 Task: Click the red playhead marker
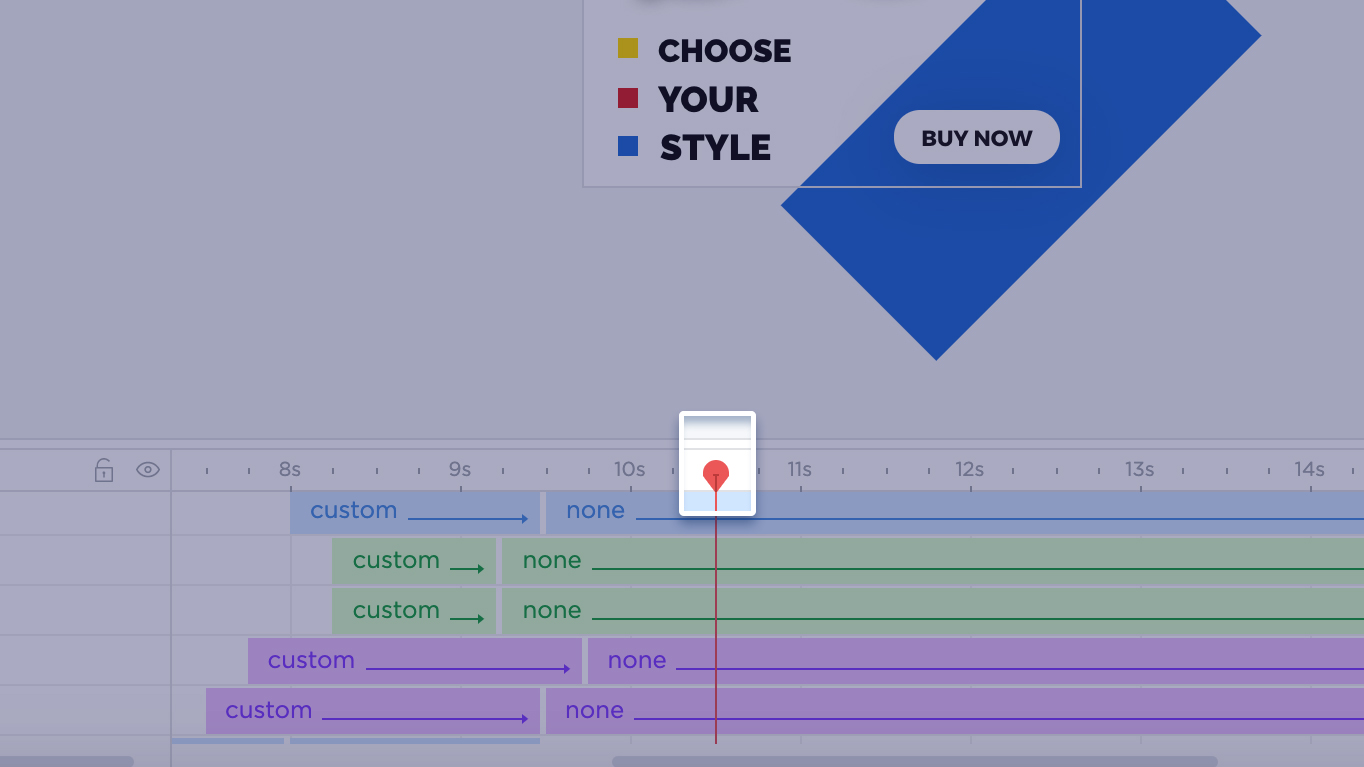click(716, 475)
